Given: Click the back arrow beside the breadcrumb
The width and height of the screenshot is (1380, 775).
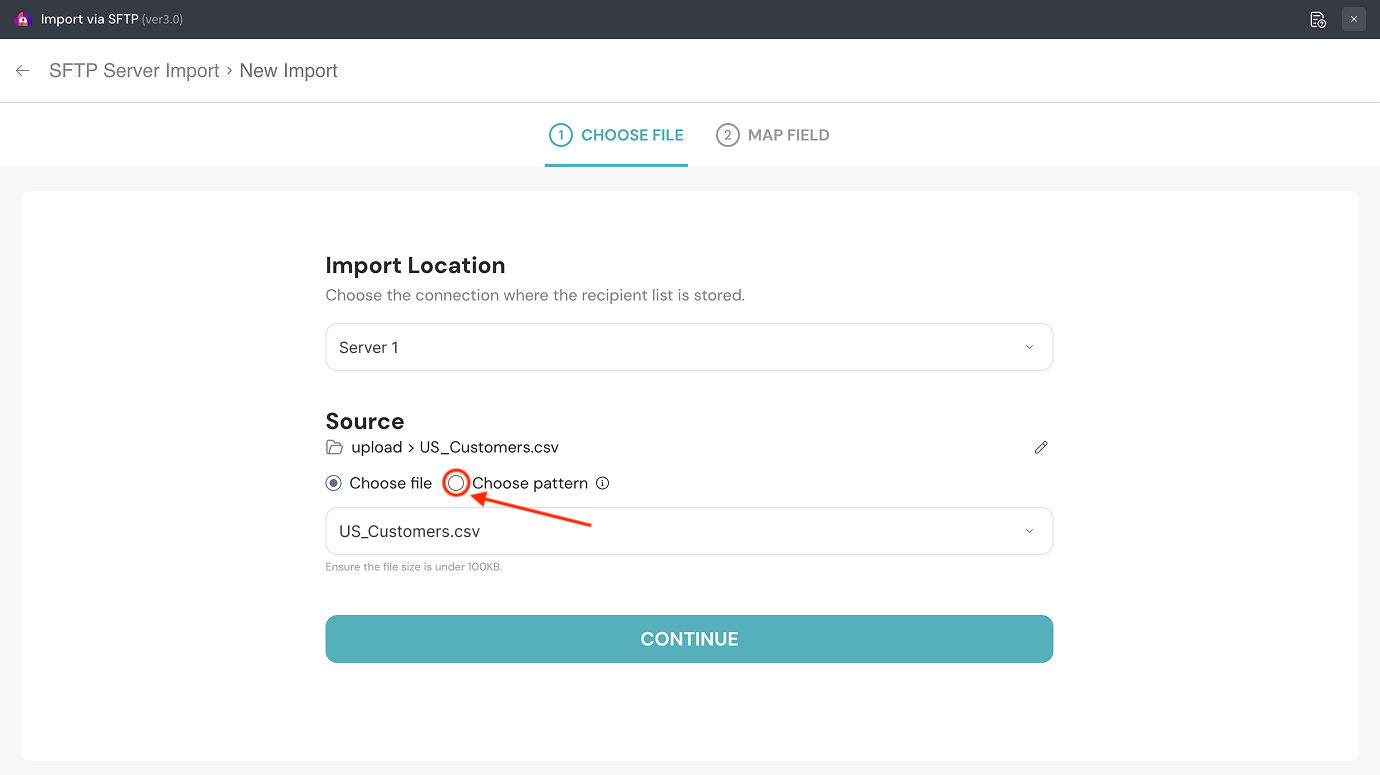Looking at the screenshot, I should click(22, 71).
